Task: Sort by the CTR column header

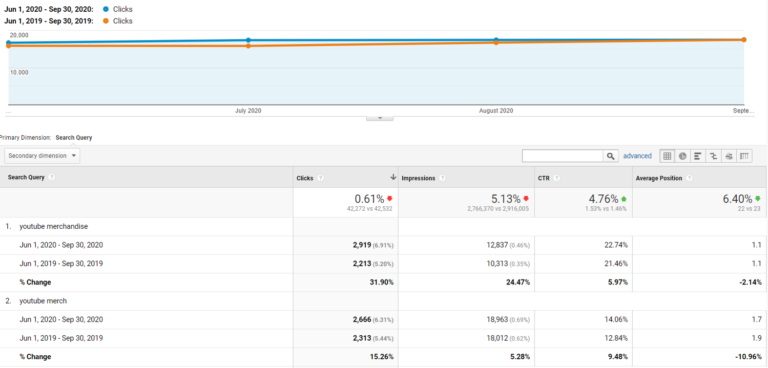Action: (x=544, y=178)
